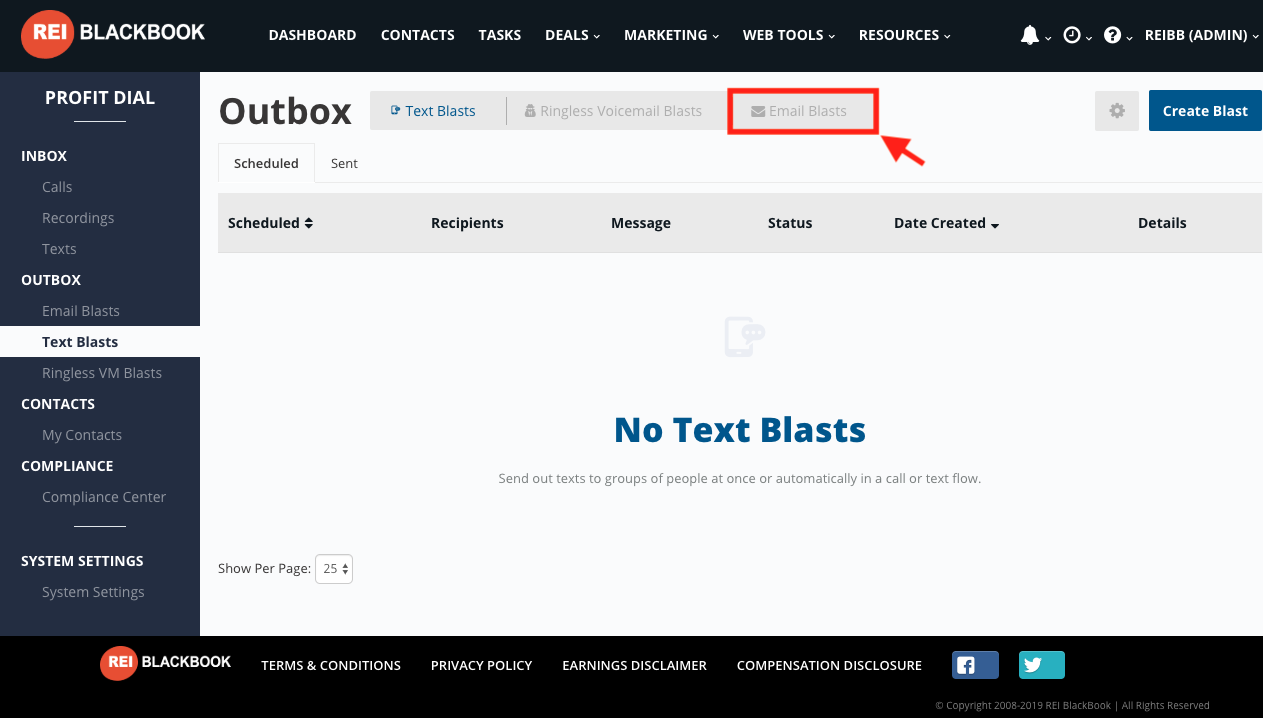The width and height of the screenshot is (1263, 718).
Task: Open Terms & Conditions footer link
Action: 331,665
